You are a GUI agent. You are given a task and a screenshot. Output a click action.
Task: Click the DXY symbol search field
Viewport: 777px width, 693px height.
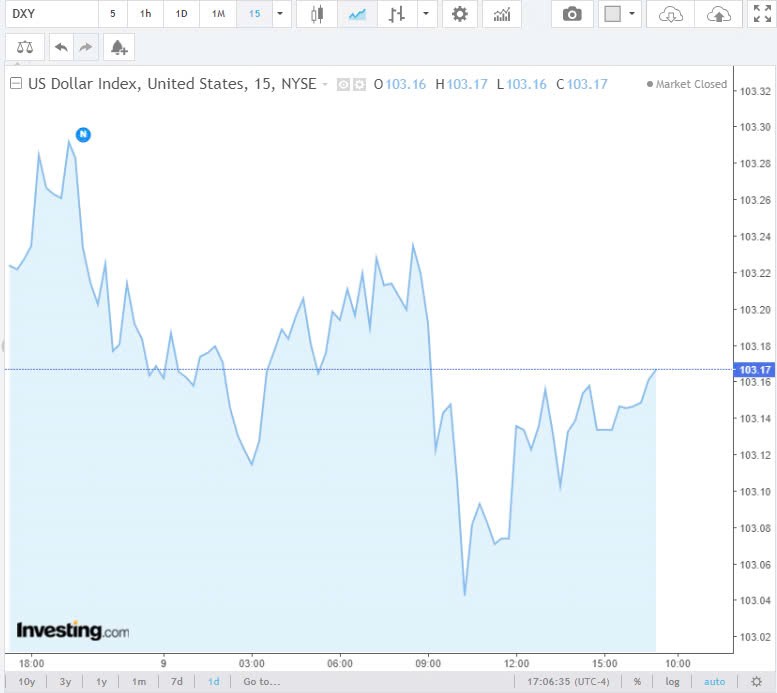pos(52,13)
